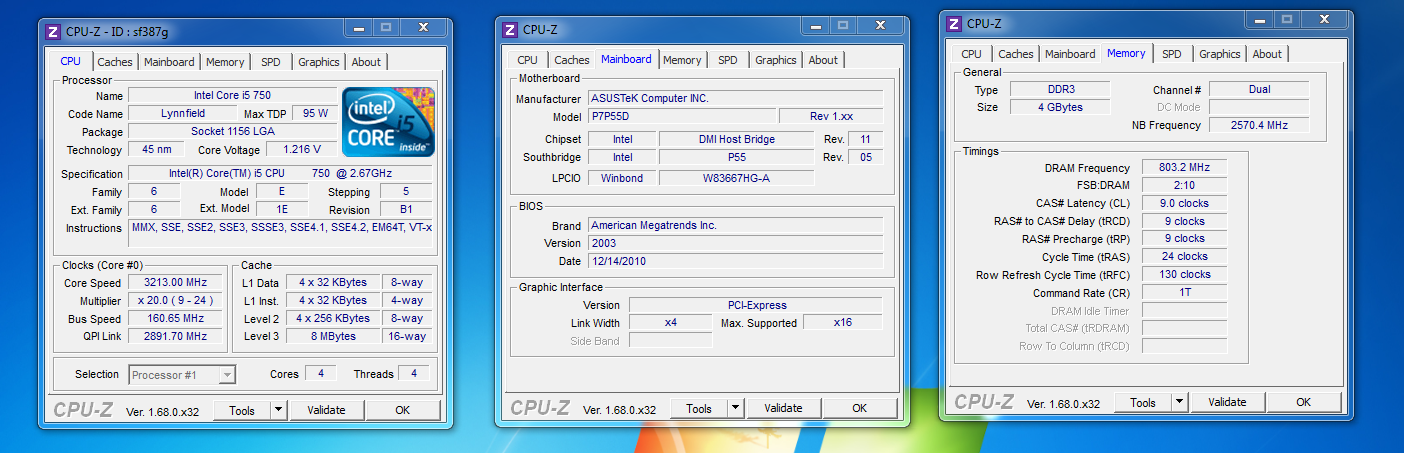Click the Intel Core i5 logo badge
This screenshot has height=453, width=1404.
point(389,122)
